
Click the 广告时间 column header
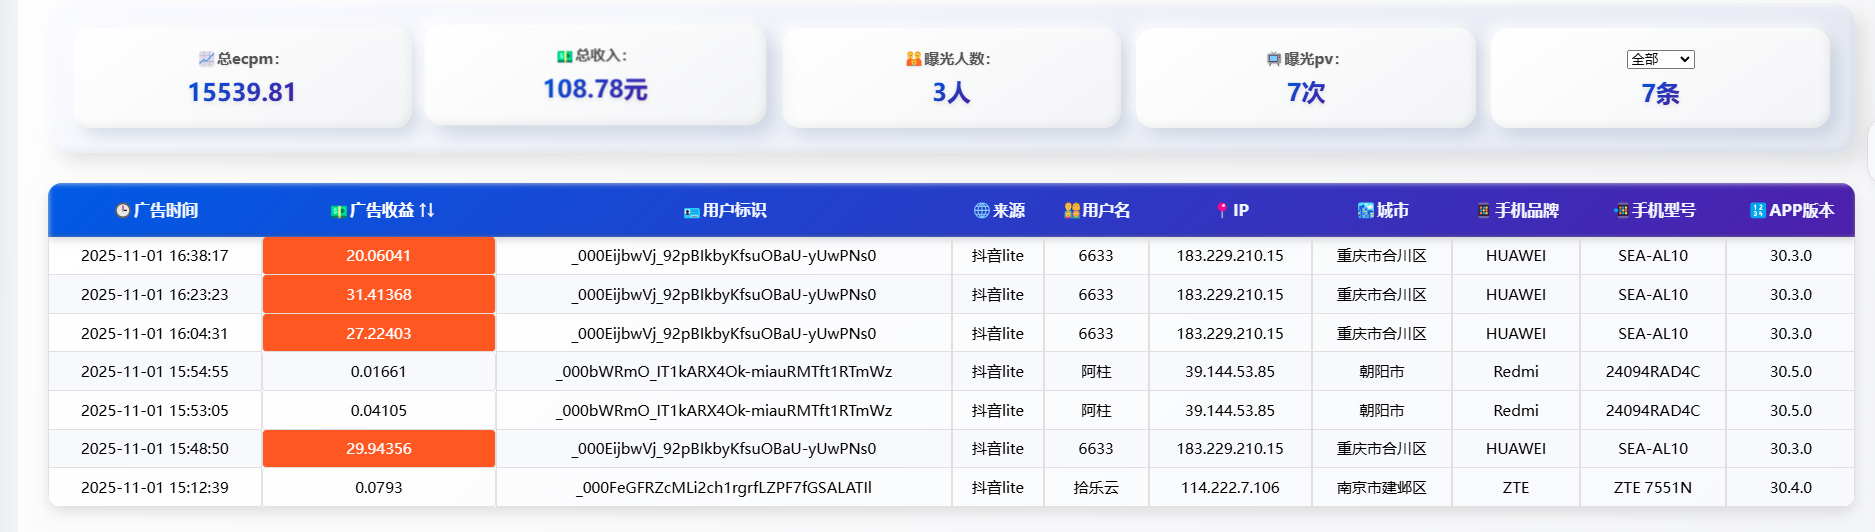tap(166, 211)
